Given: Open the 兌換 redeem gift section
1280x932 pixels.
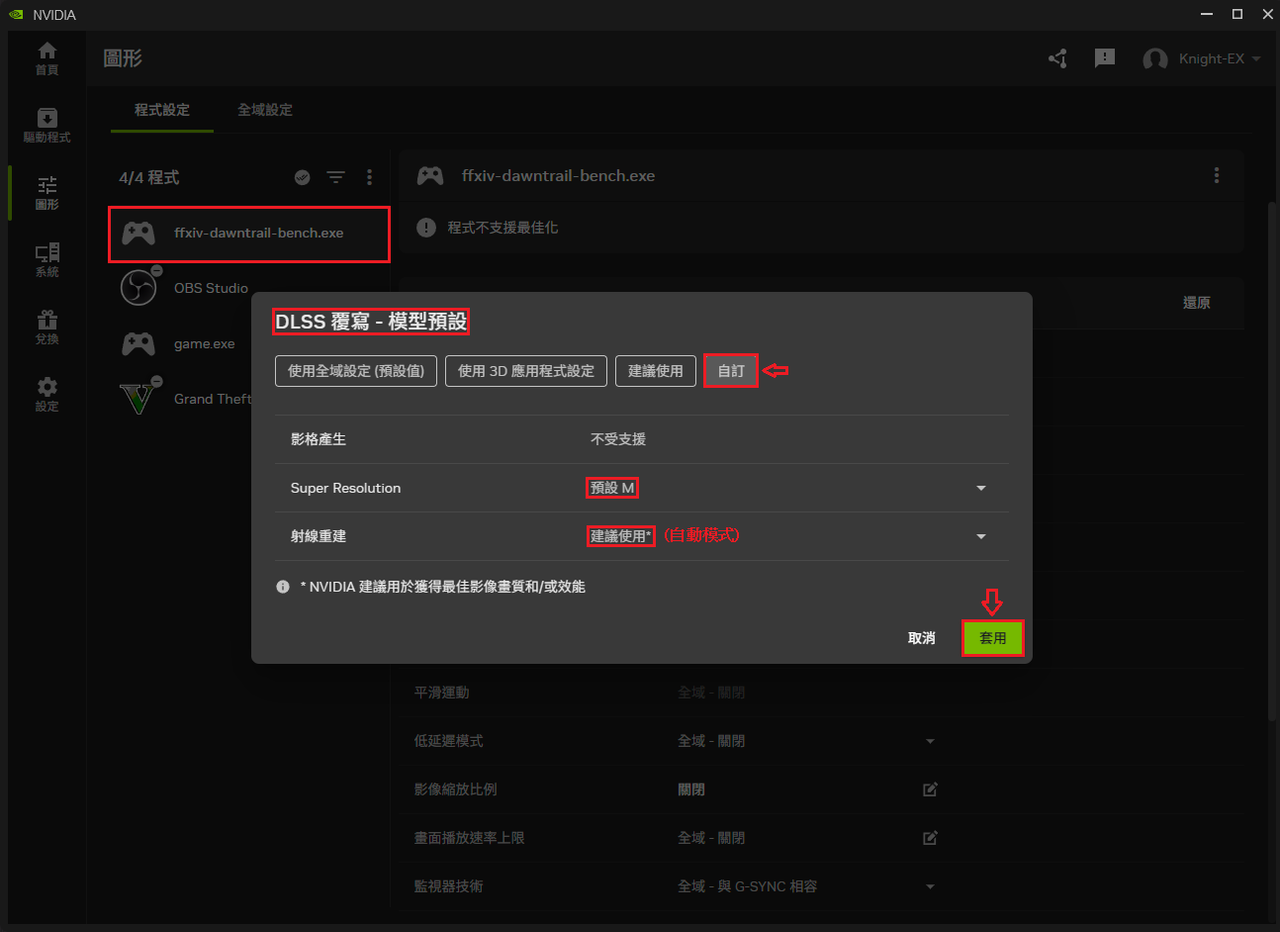Looking at the screenshot, I should (x=46, y=328).
